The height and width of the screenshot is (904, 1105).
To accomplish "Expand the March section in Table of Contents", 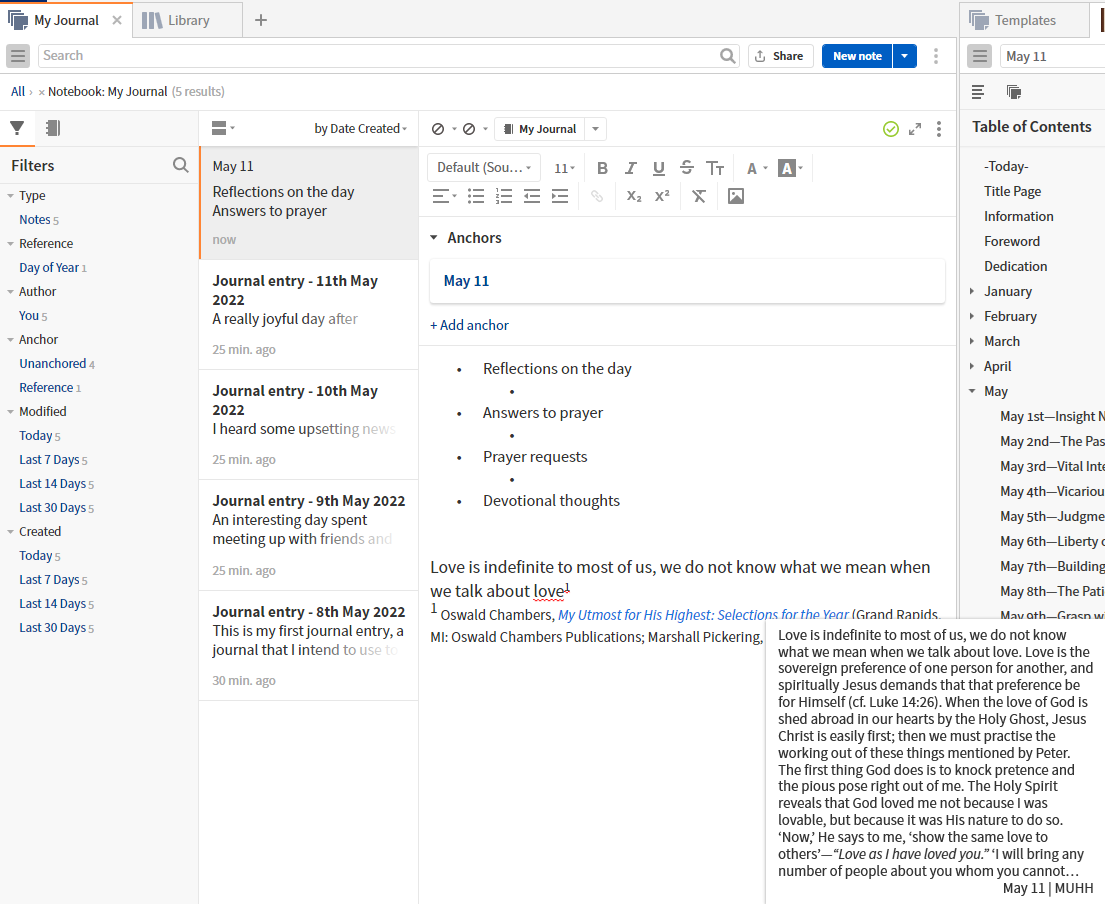I will (x=972, y=341).
